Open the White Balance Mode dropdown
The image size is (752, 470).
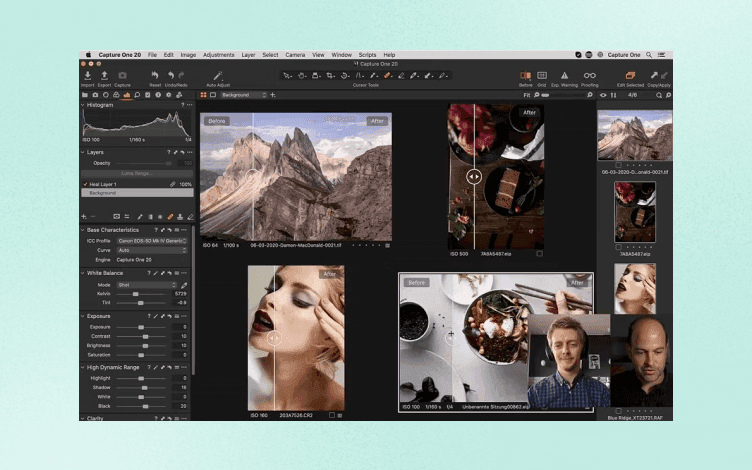[x=145, y=285]
